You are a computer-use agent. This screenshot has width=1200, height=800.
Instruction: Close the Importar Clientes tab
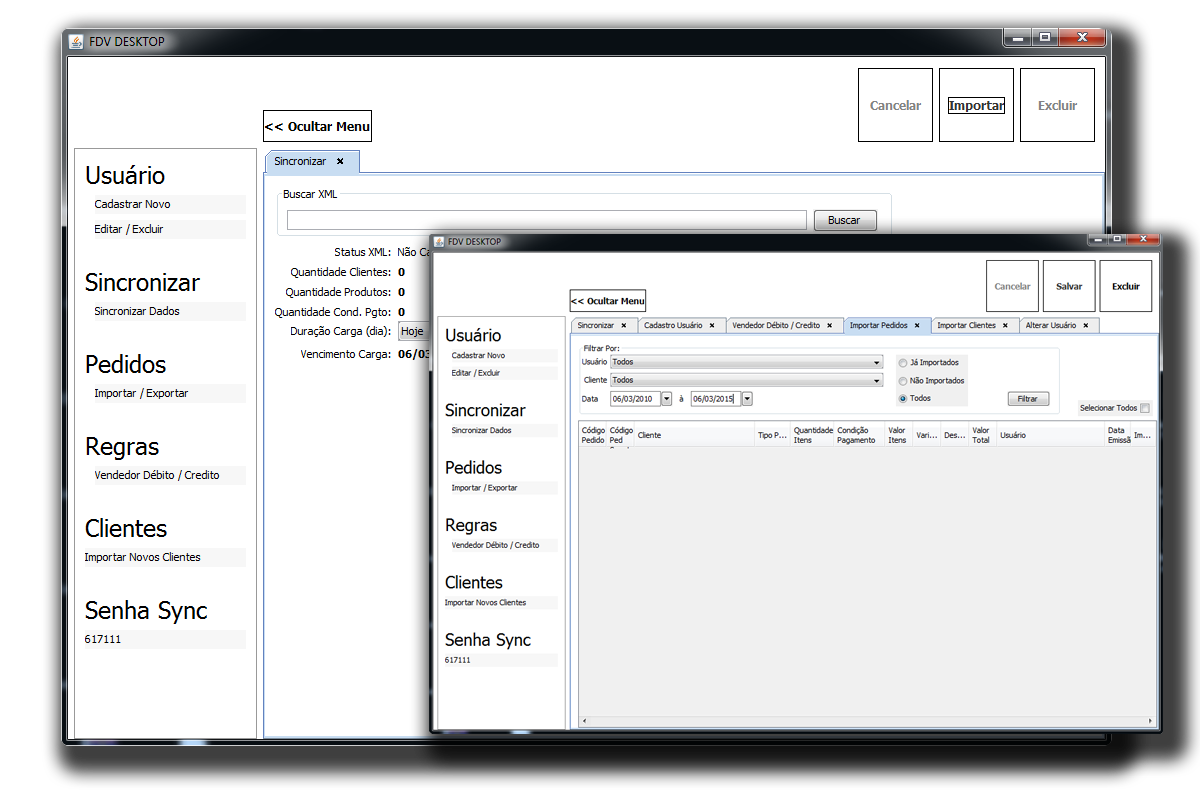pyautogui.click(x=1005, y=326)
